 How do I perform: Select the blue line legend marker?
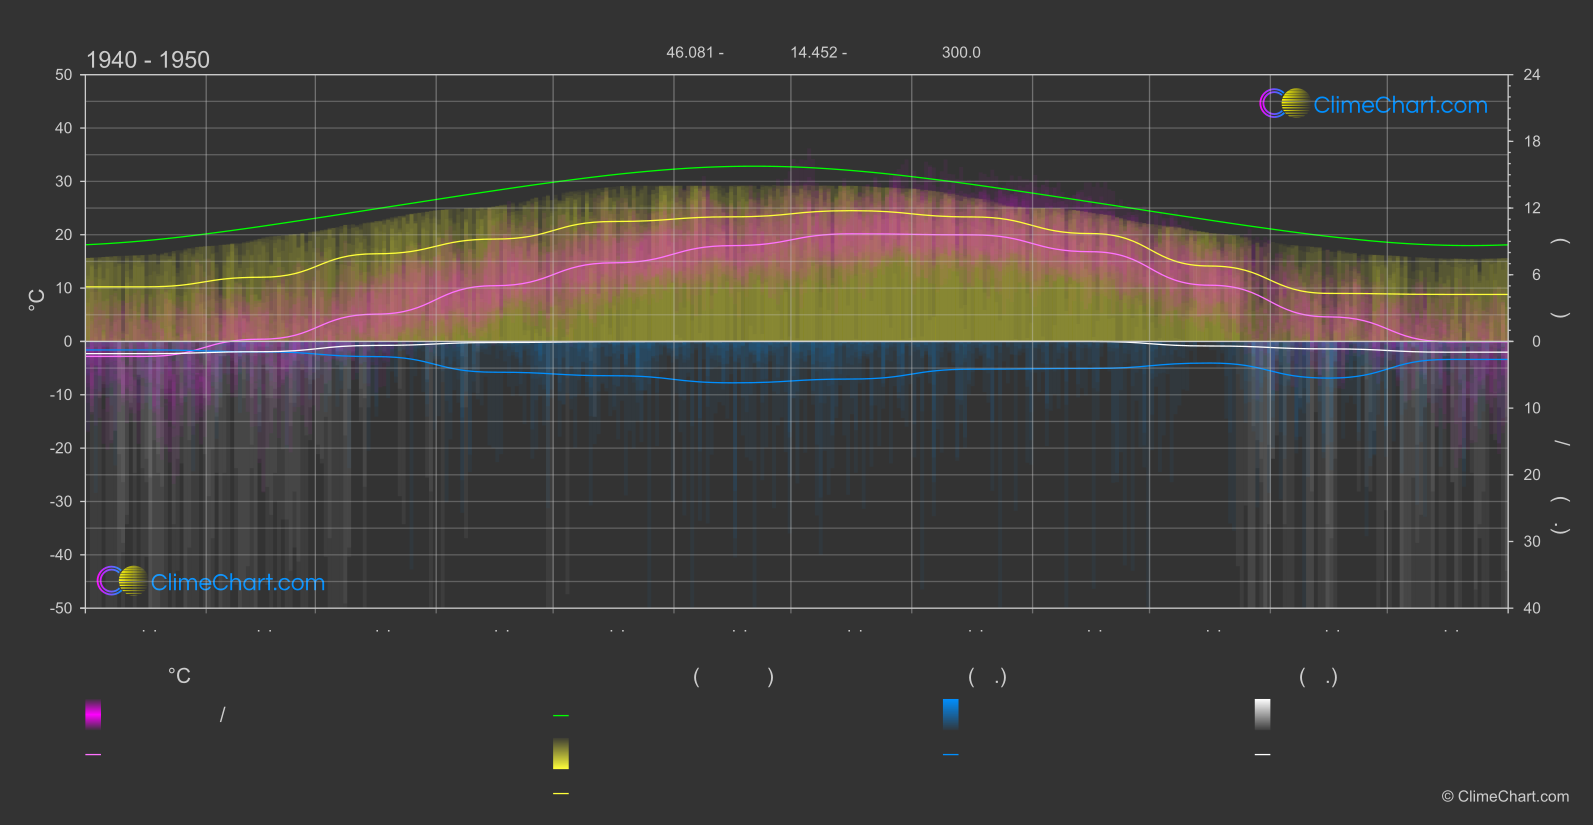951,755
